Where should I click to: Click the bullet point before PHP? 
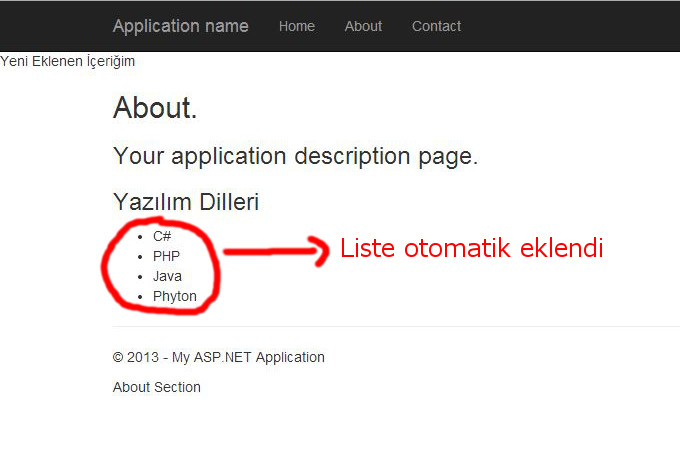tap(140, 257)
